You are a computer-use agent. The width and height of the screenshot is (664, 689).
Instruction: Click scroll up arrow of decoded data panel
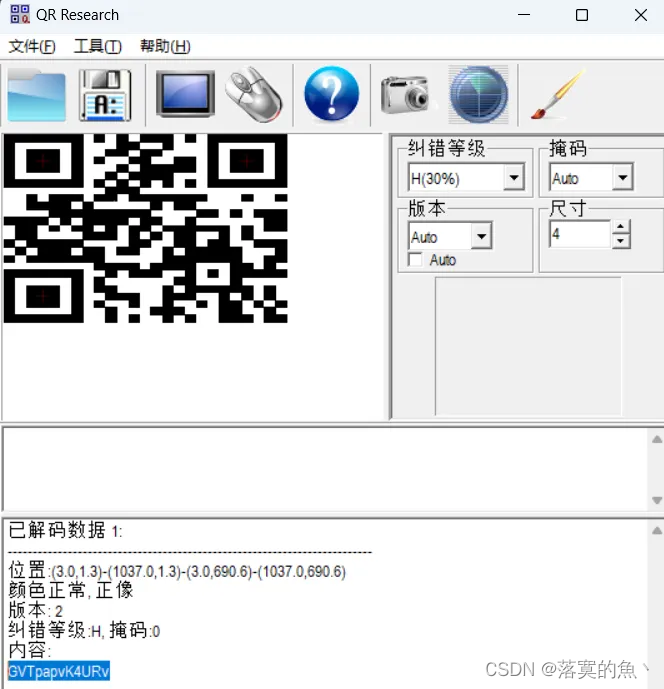657,531
